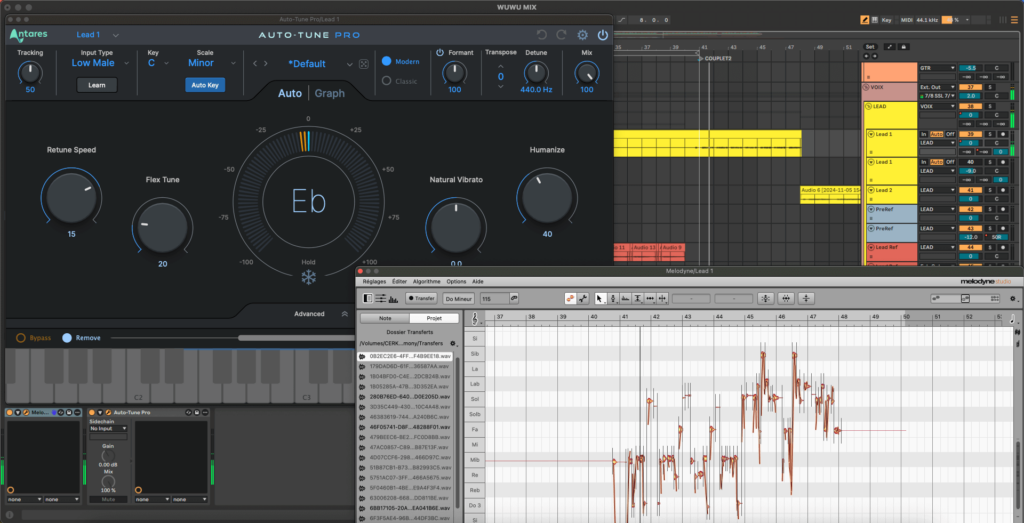This screenshot has width=1024, height=523.
Task: Collapse the LEAD group track
Action: tap(867, 106)
